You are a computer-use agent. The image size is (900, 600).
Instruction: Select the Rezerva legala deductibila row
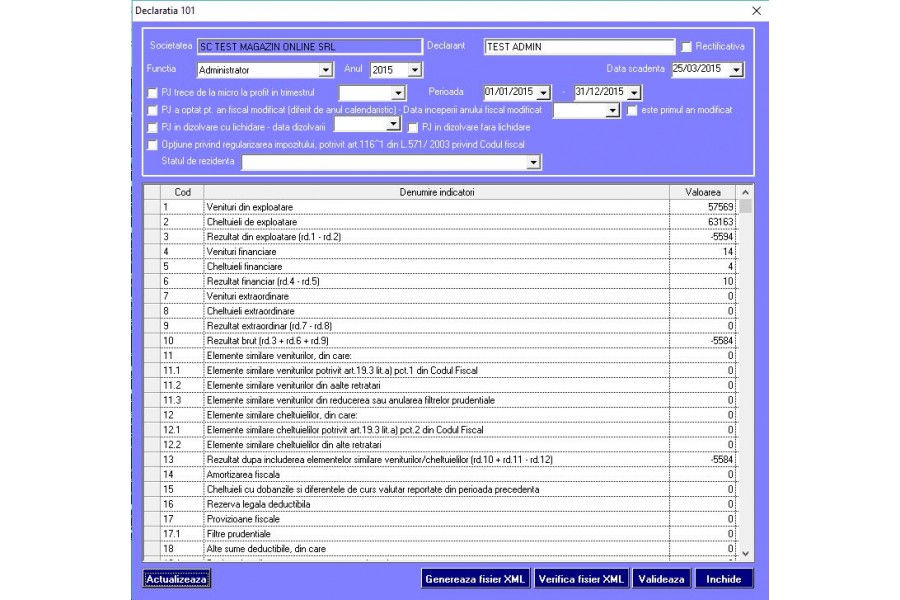click(x=440, y=504)
